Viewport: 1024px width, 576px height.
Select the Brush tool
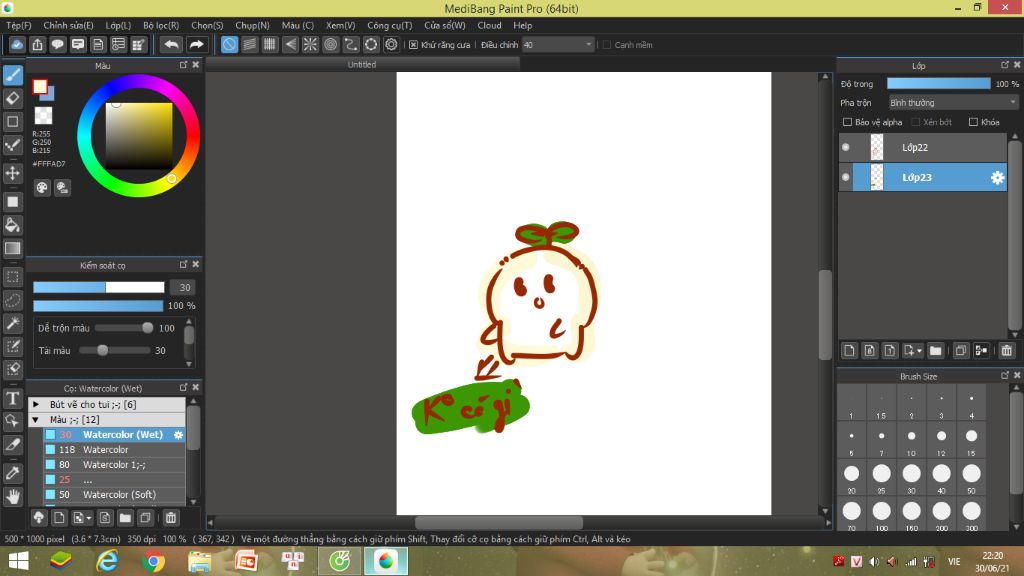tap(13, 75)
